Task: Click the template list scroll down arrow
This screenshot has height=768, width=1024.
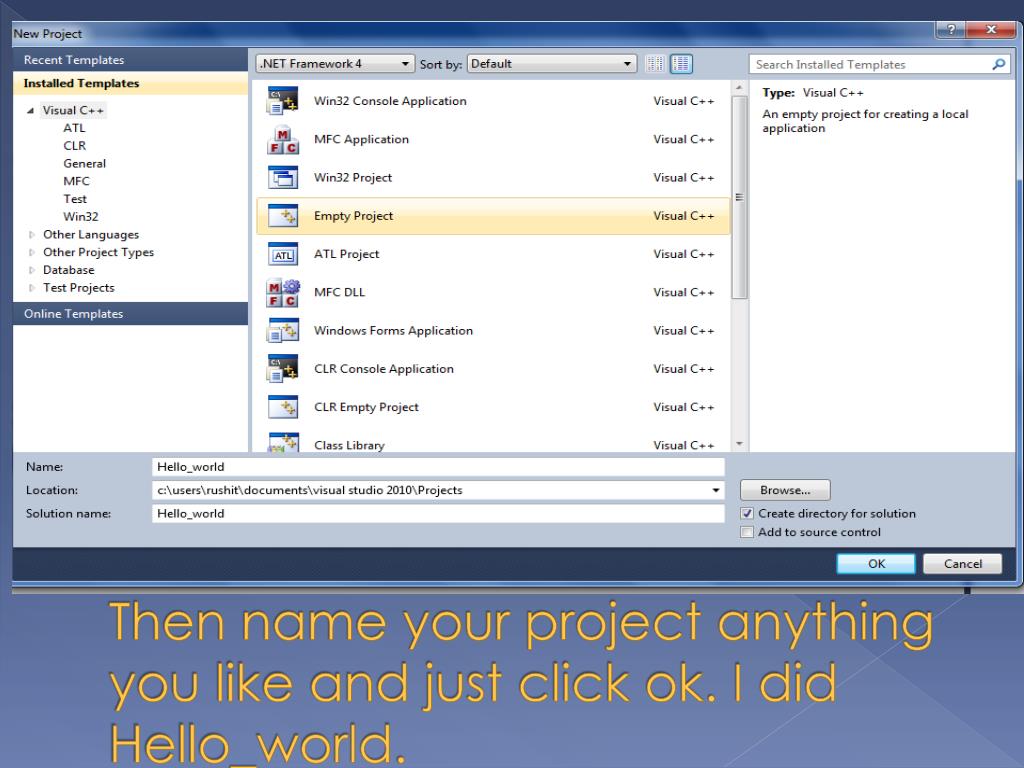Action: pyautogui.click(x=739, y=444)
